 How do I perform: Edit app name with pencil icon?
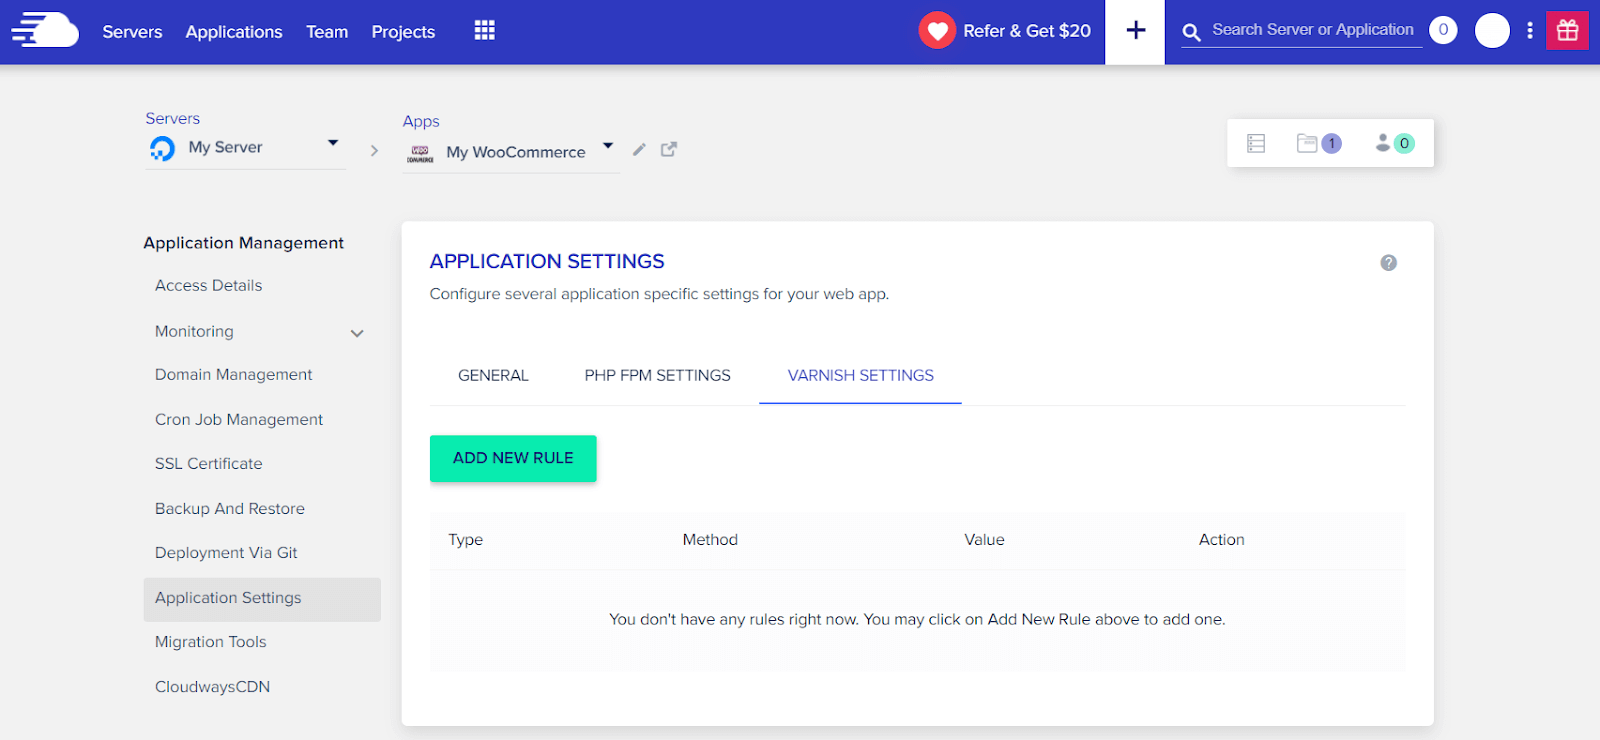pyautogui.click(x=639, y=149)
